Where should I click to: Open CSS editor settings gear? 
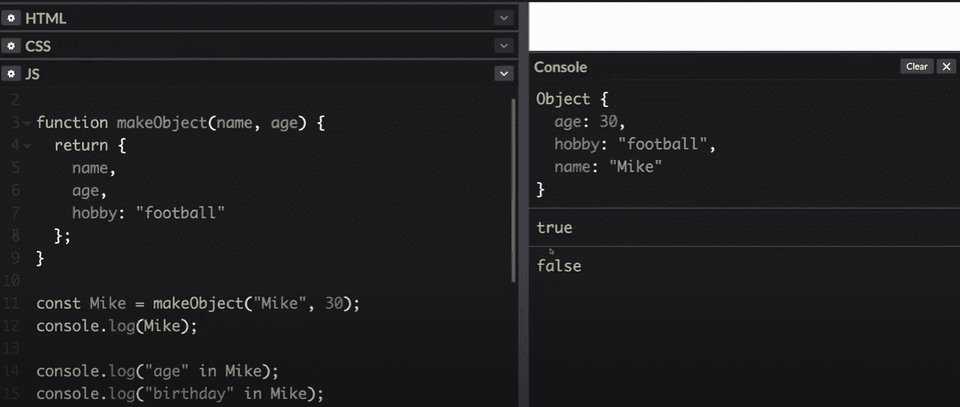pyautogui.click(x=11, y=46)
